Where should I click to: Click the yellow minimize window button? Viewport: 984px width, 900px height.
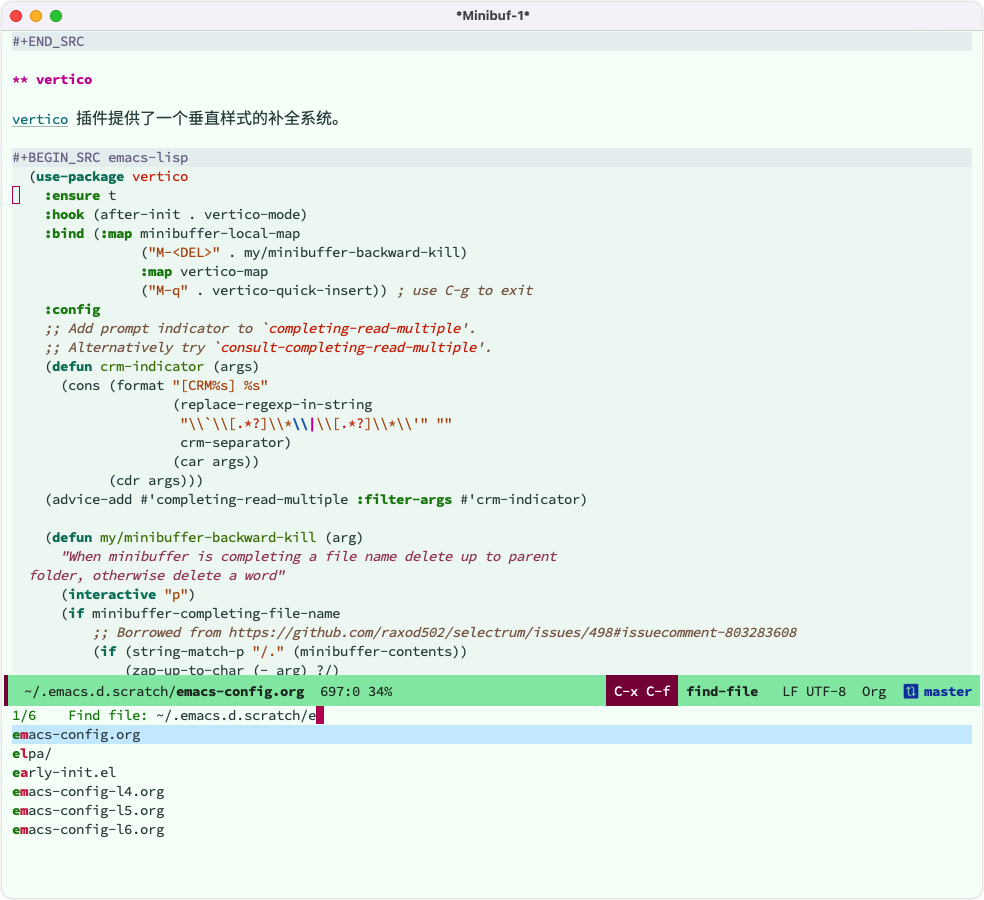pos(36,16)
